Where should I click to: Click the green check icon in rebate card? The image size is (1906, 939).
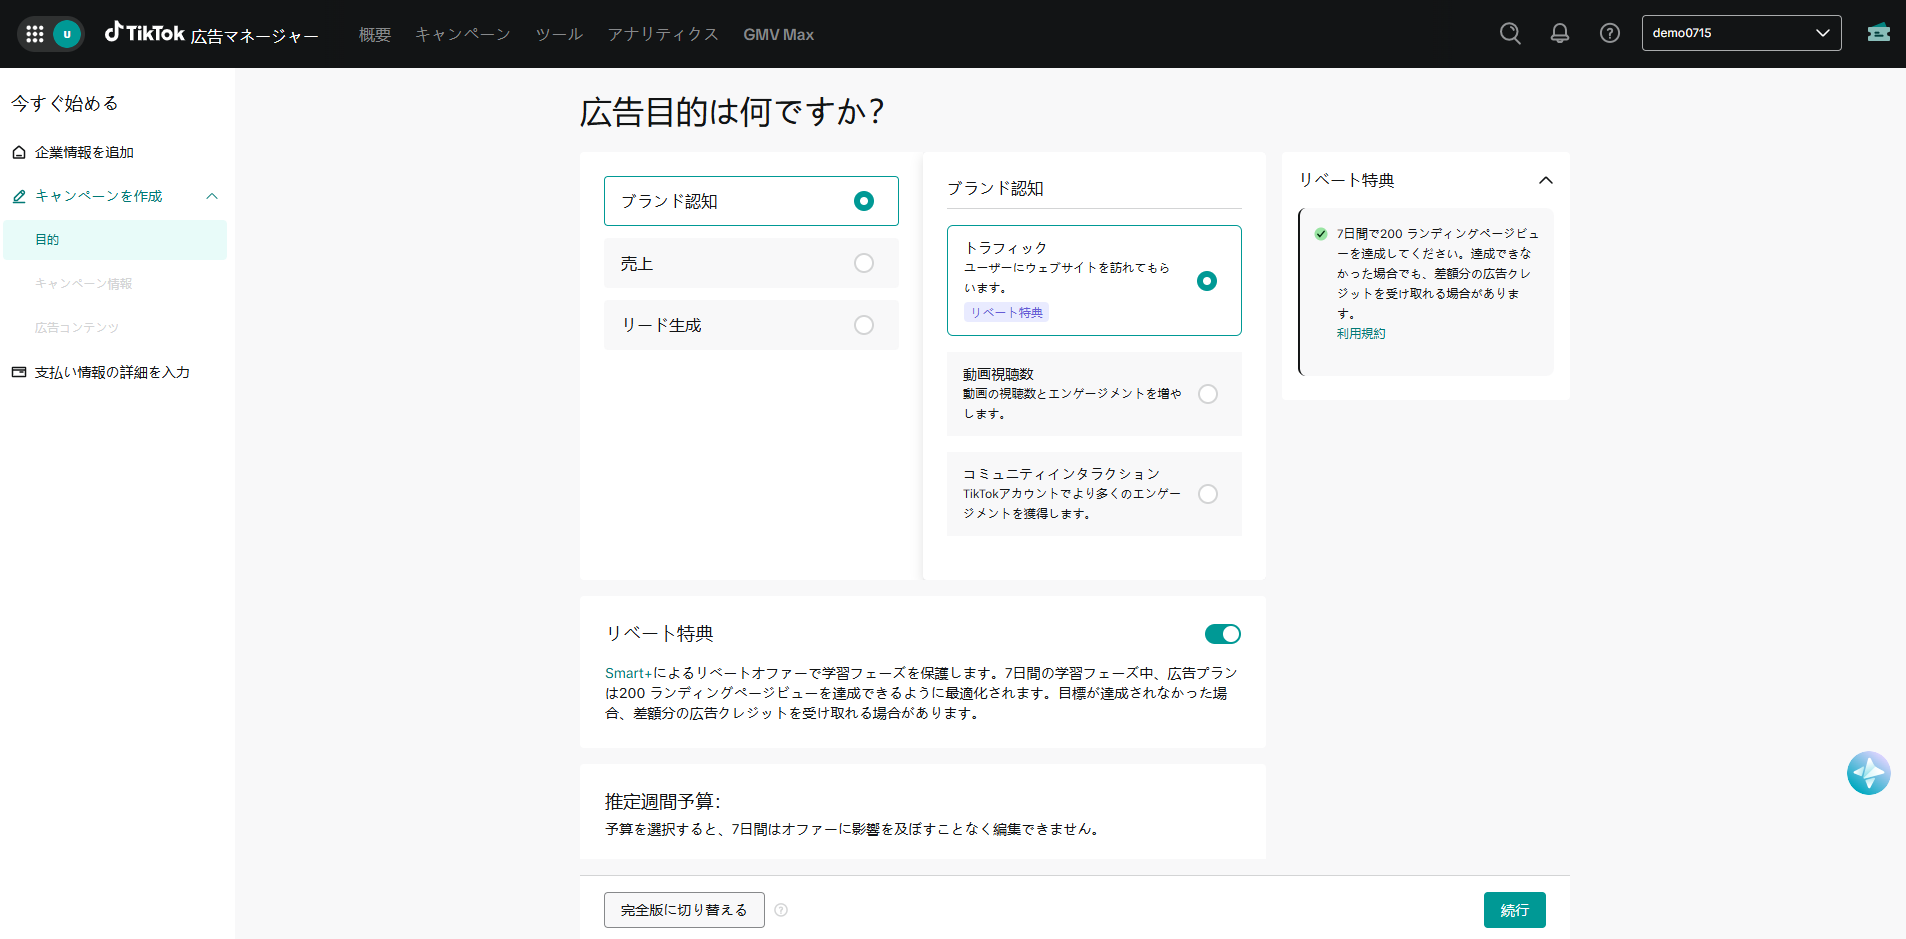1321,234
